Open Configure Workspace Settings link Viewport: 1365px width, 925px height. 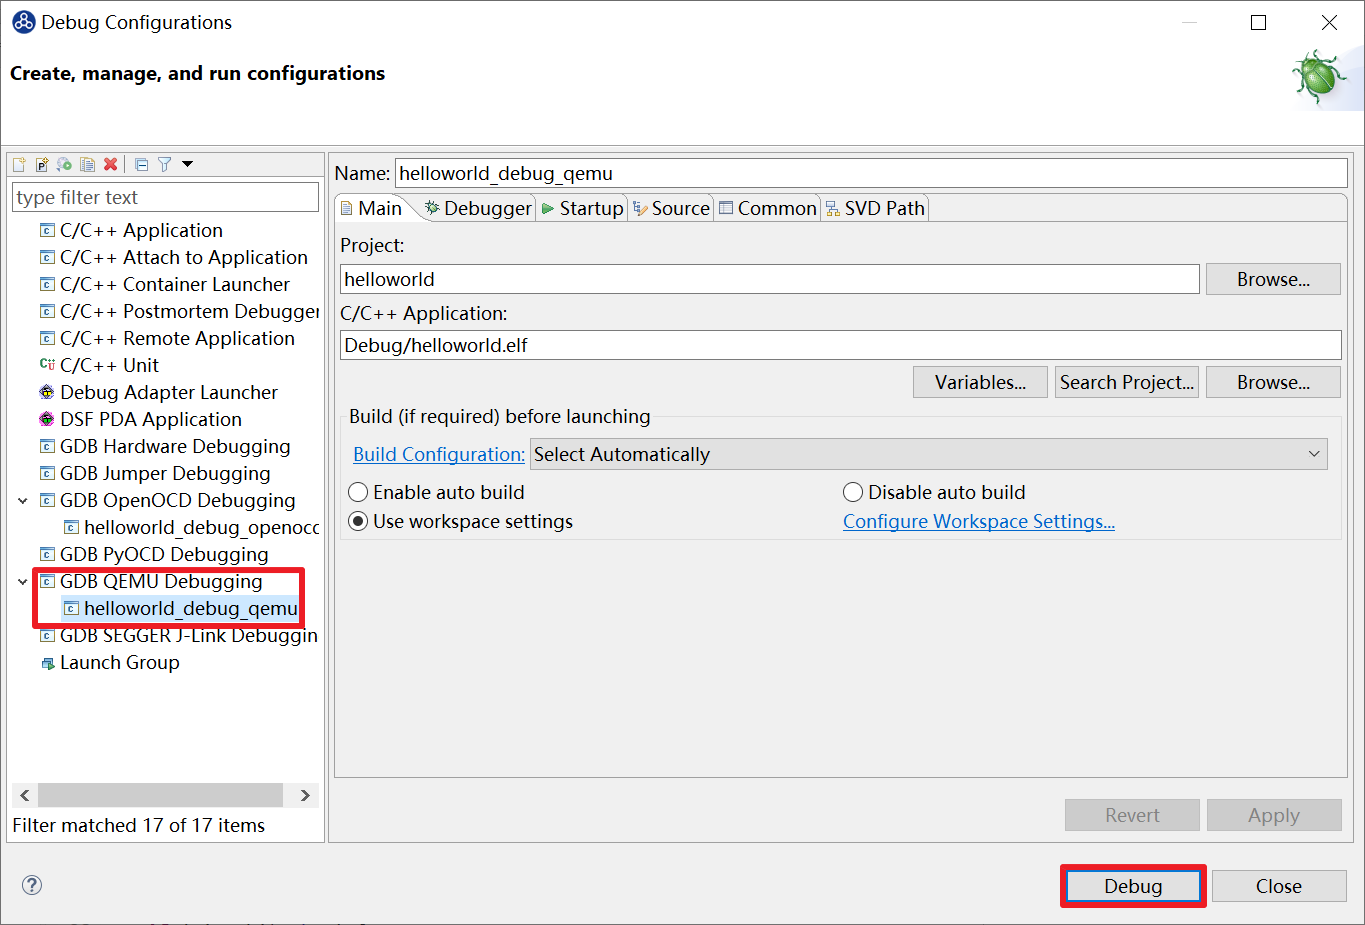click(x=978, y=521)
